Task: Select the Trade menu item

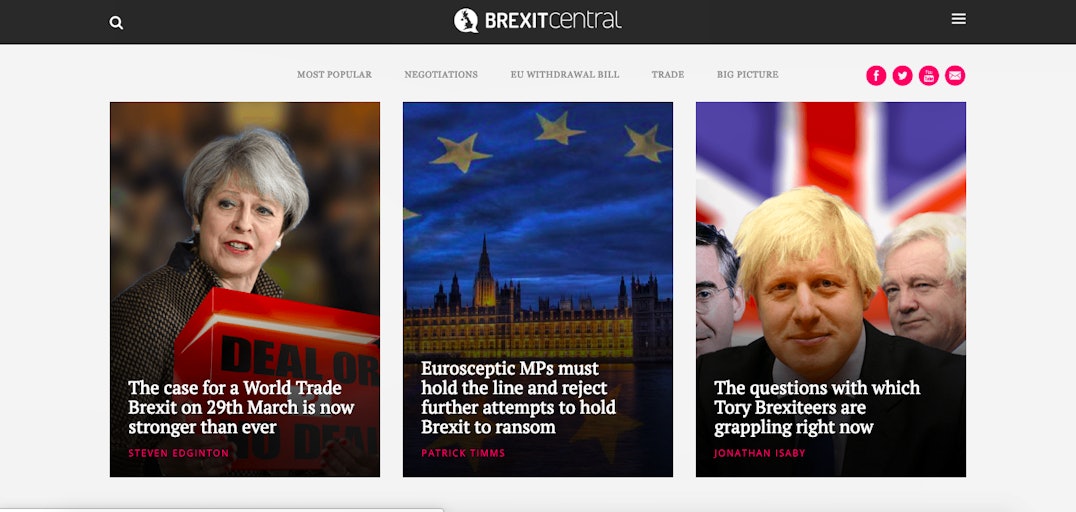Action: [x=668, y=74]
